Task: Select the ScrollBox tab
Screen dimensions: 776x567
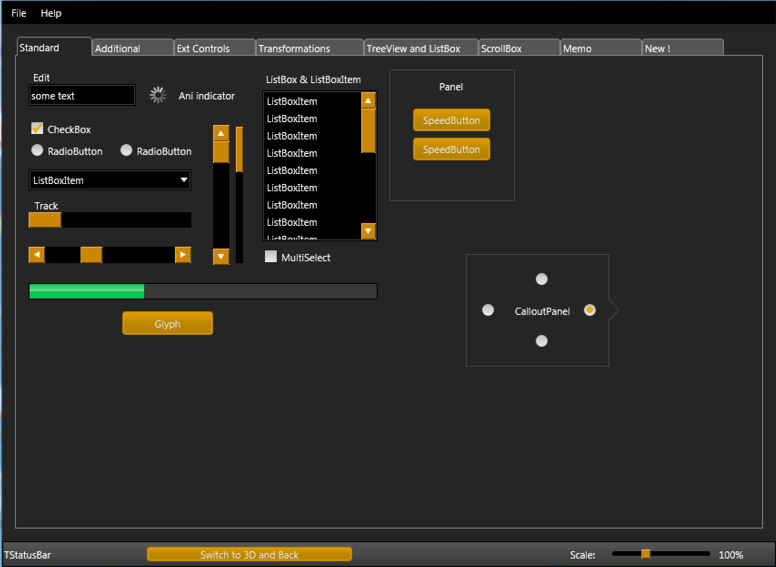Action: pos(519,48)
